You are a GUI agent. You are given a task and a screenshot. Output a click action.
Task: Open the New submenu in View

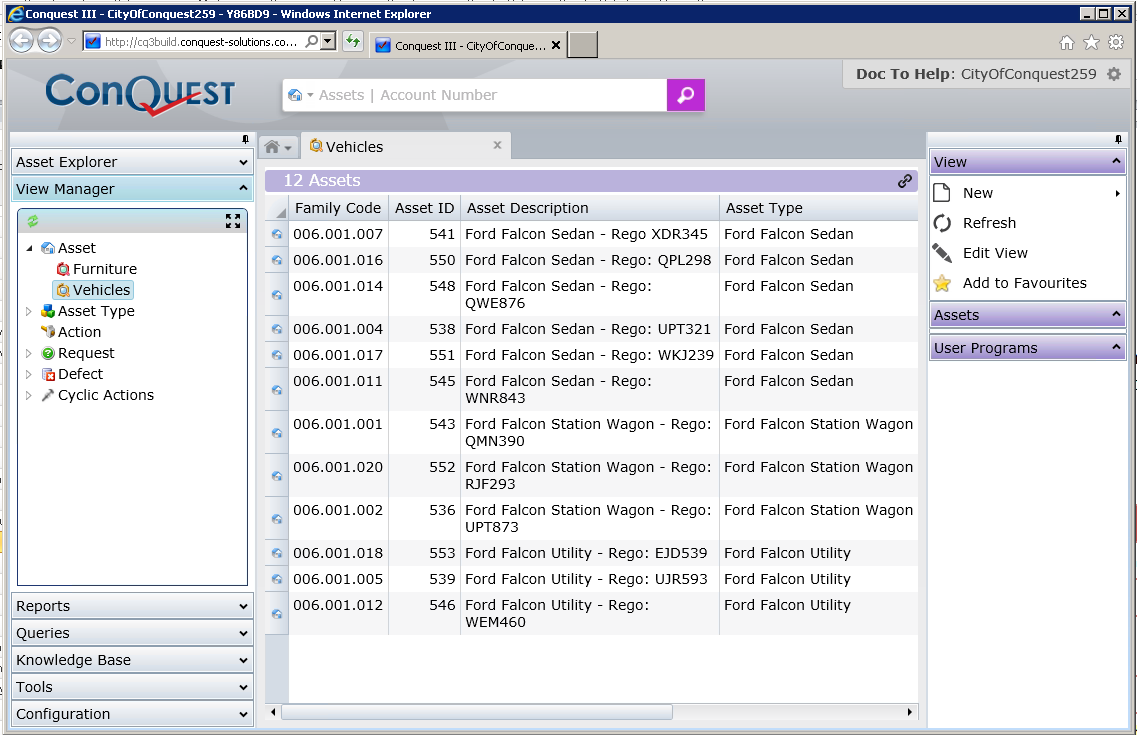point(1117,194)
